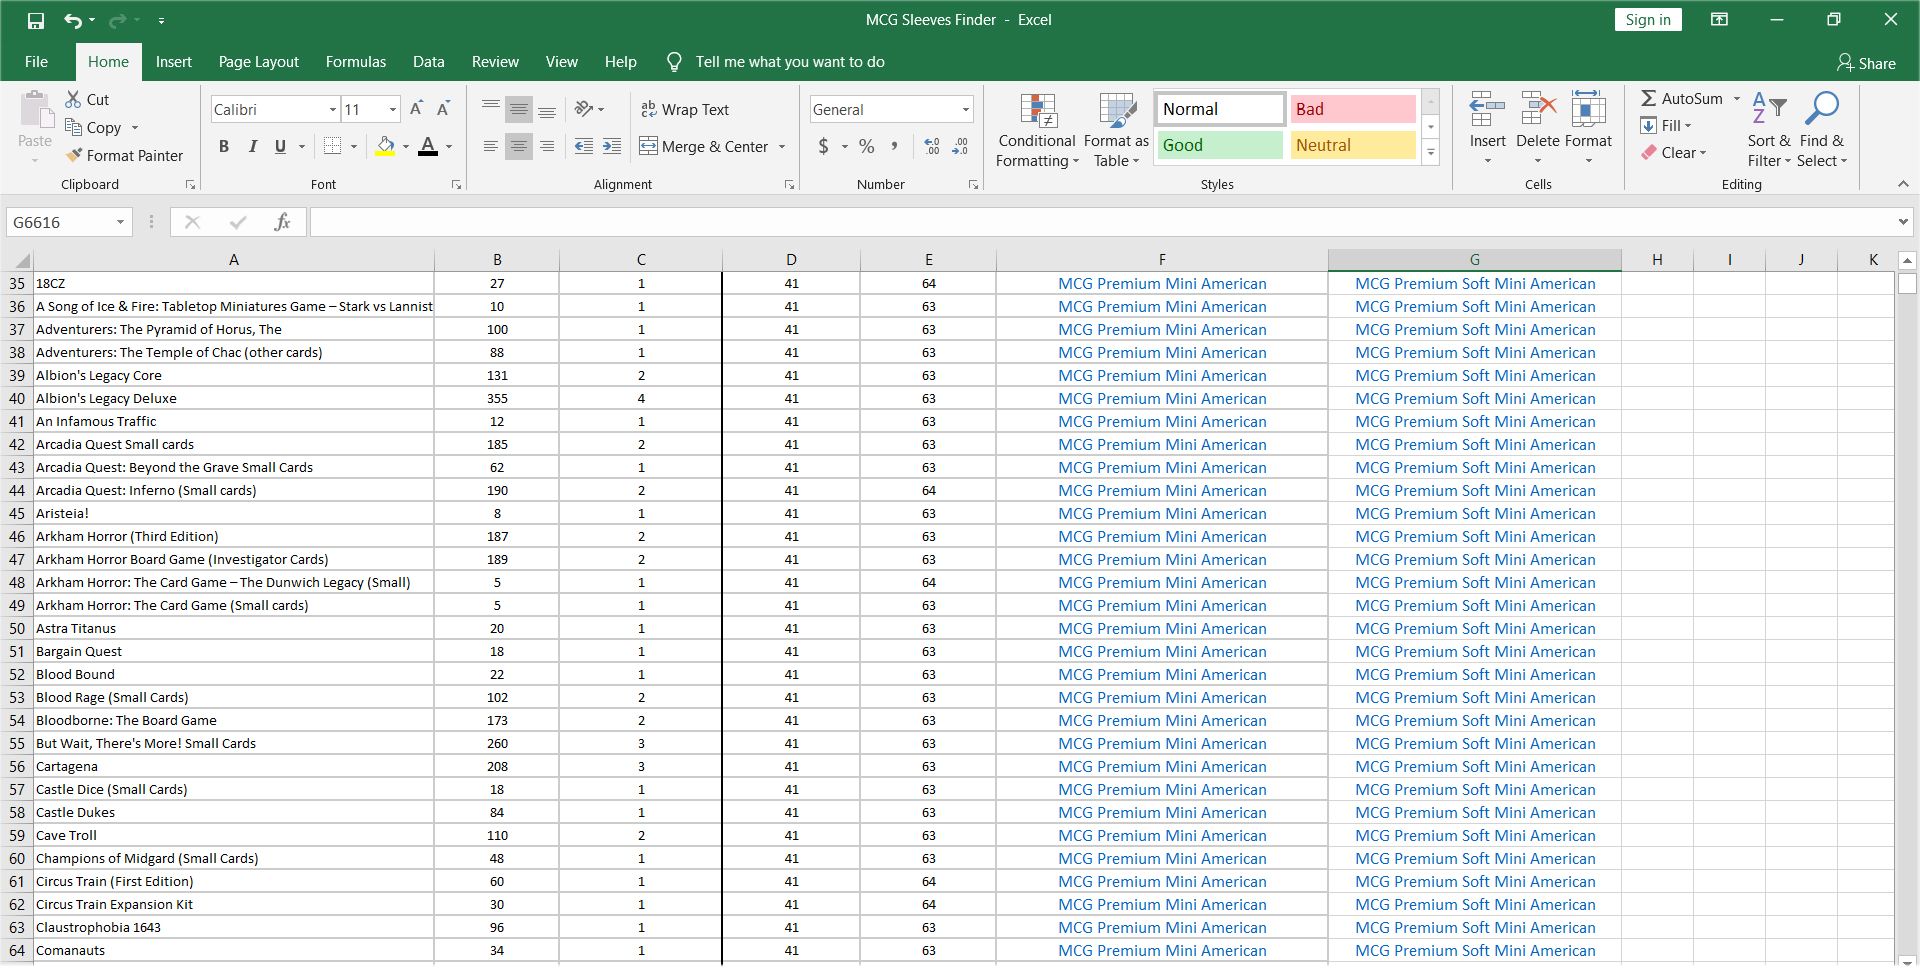Click the Share button
This screenshot has height=968, width=1920.
coord(1866,62)
